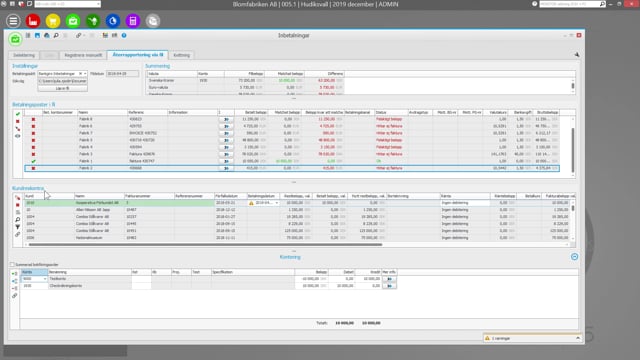Click the blue help question mark icon

coord(124,36)
